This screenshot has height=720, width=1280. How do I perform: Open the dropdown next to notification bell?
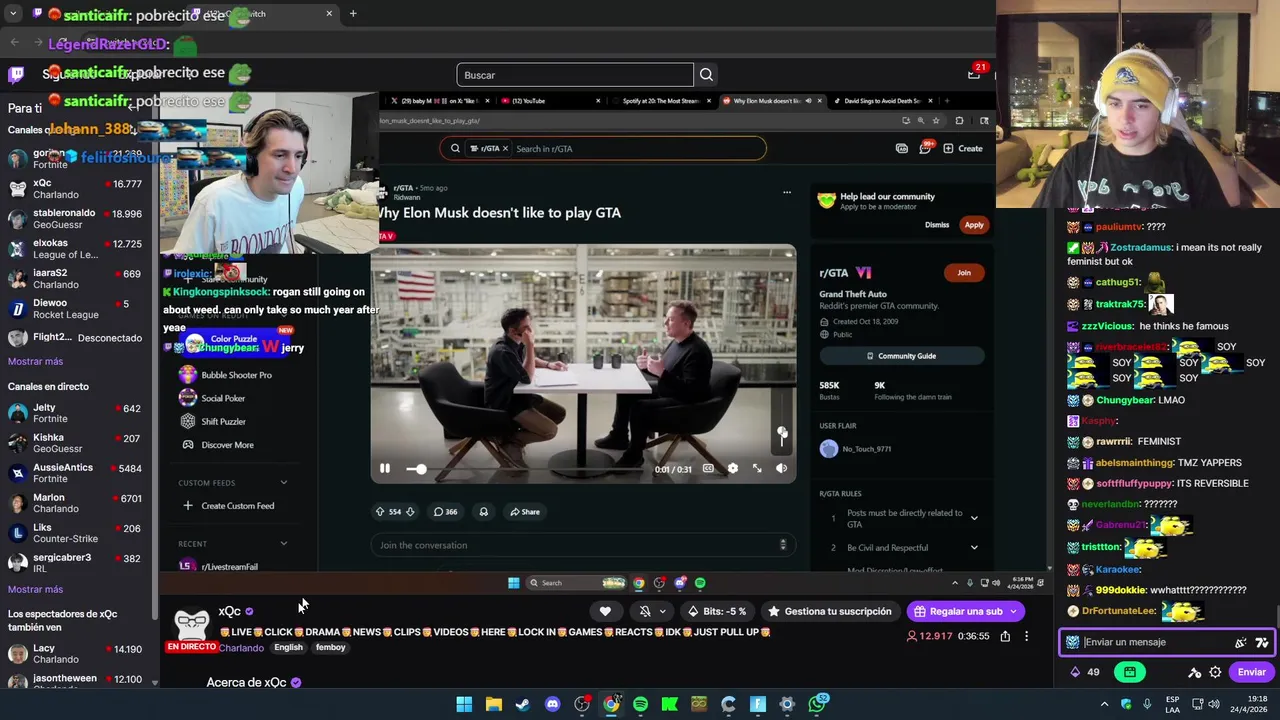click(662, 611)
